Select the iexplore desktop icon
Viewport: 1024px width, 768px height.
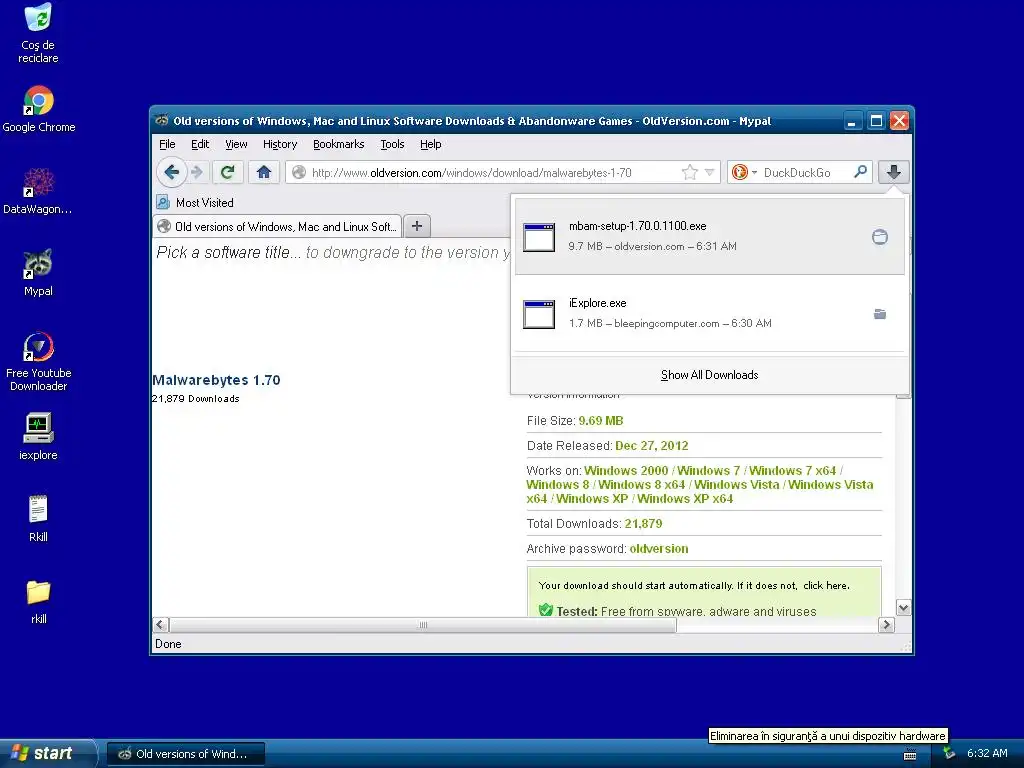point(38,437)
